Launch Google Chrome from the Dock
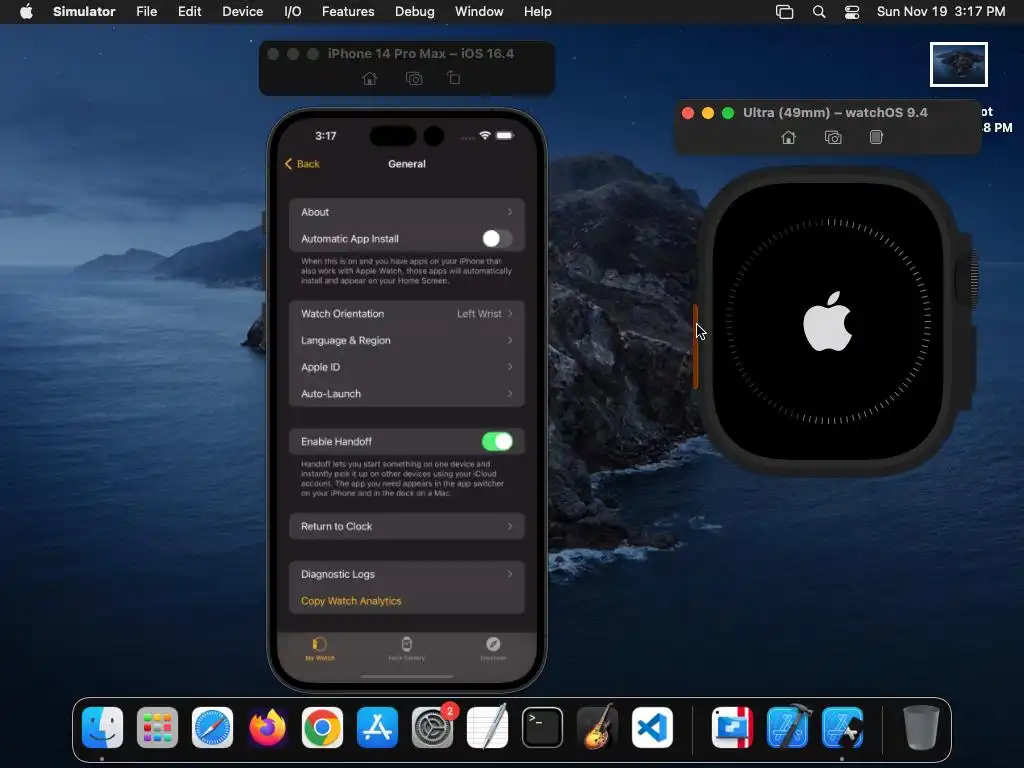Viewport: 1024px width, 768px height. (x=322, y=727)
